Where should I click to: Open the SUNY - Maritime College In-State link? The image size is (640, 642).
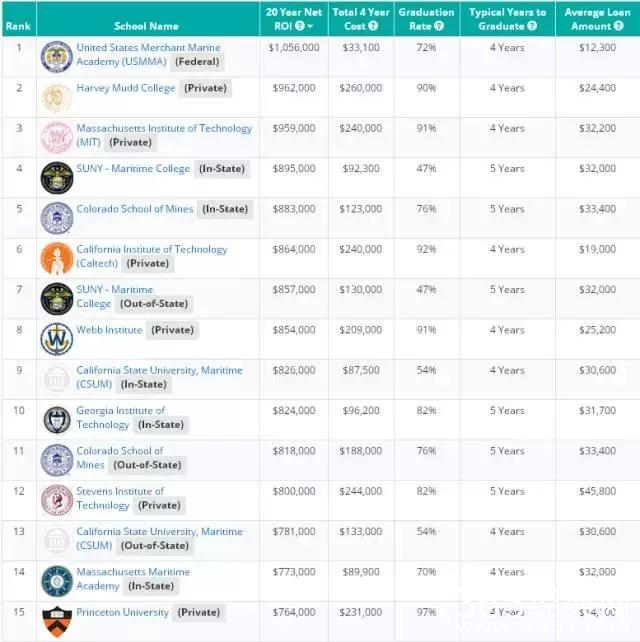tap(133, 169)
